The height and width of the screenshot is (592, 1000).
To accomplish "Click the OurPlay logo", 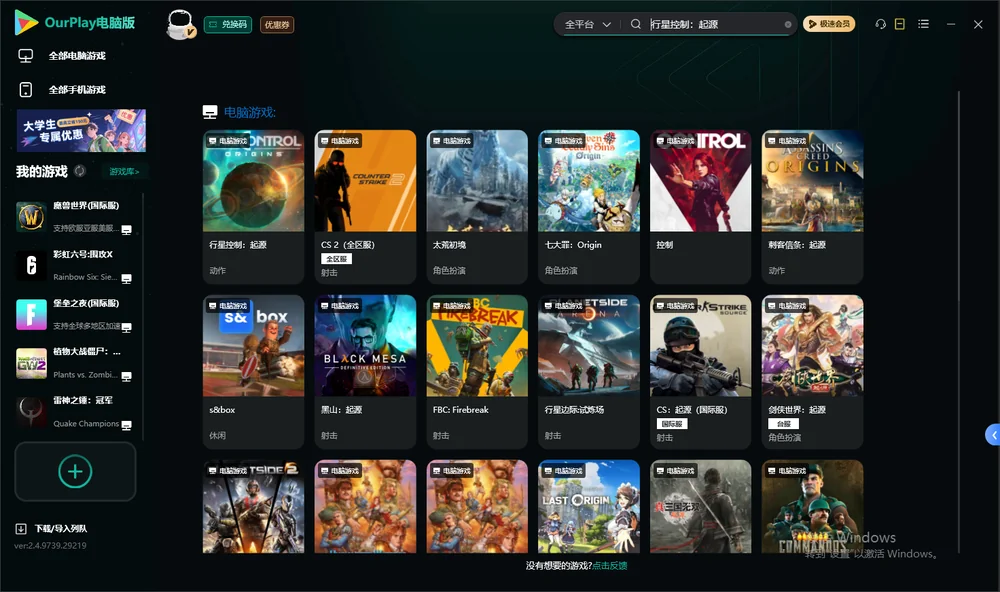I will (74, 23).
